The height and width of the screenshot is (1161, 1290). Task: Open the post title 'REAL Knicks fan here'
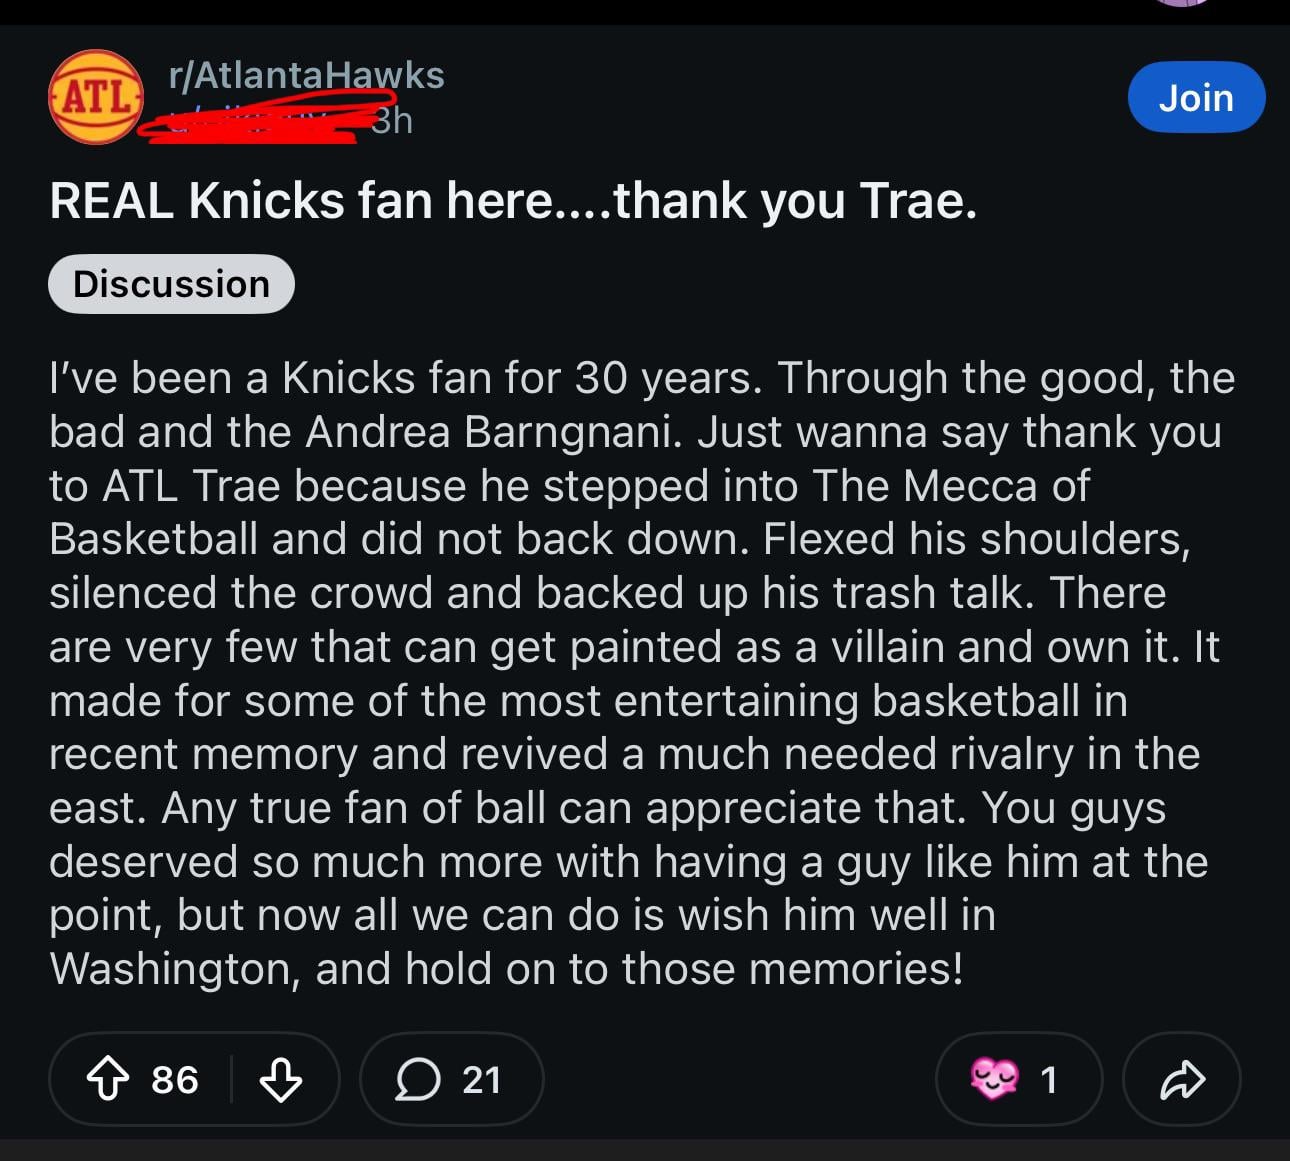point(513,201)
